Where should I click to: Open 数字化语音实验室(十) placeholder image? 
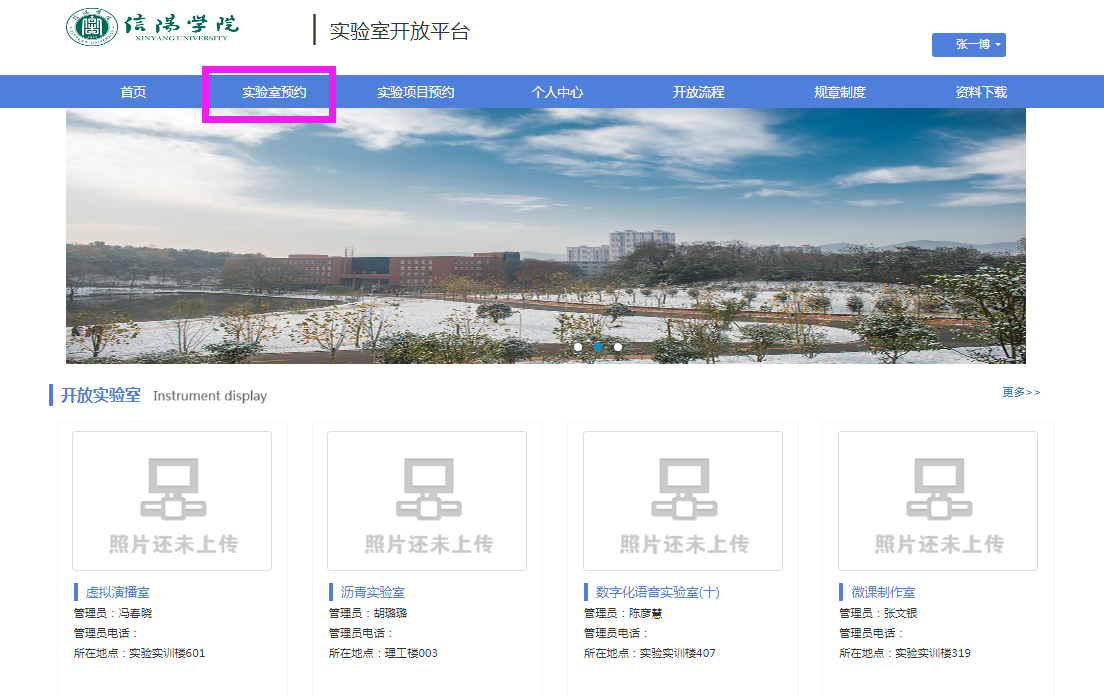pos(682,501)
